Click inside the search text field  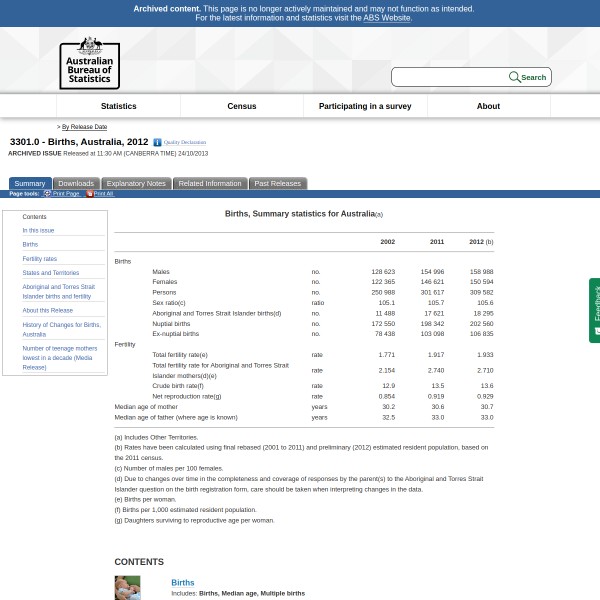point(450,77)
